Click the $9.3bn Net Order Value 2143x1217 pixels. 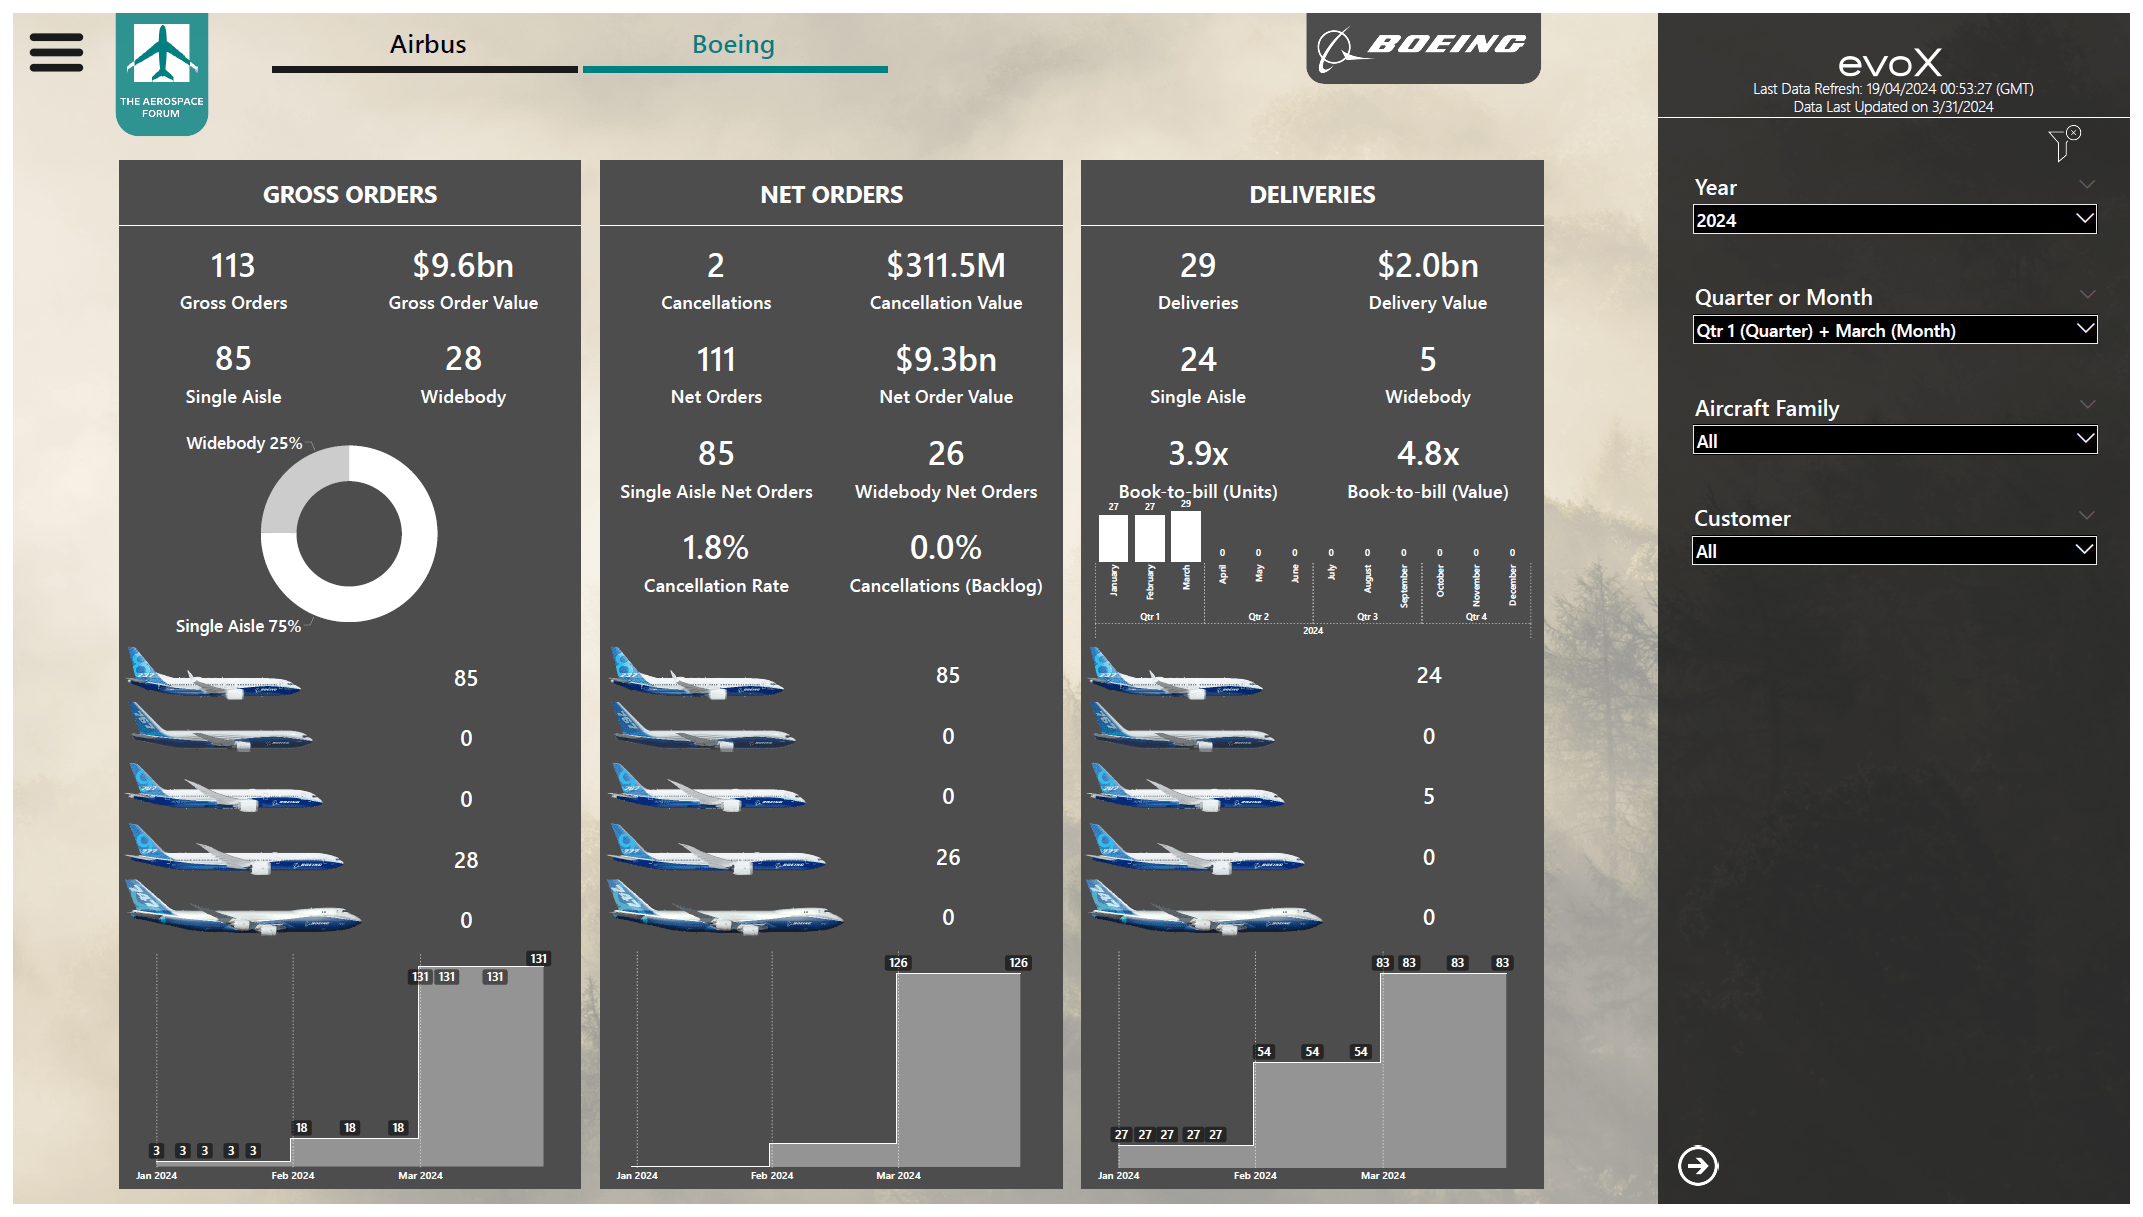(x=946, y=360)
